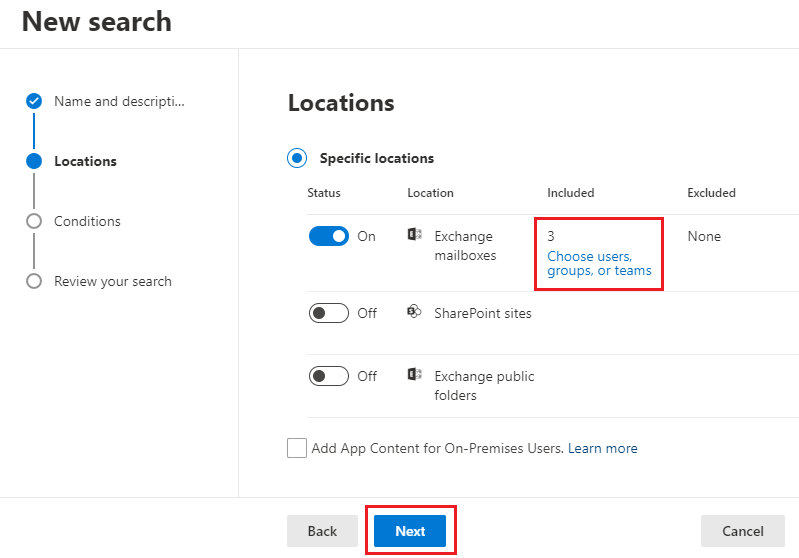Select the Specific locations radio button
The height and width of the screenshot is (558, 799).
click(297, 158)
